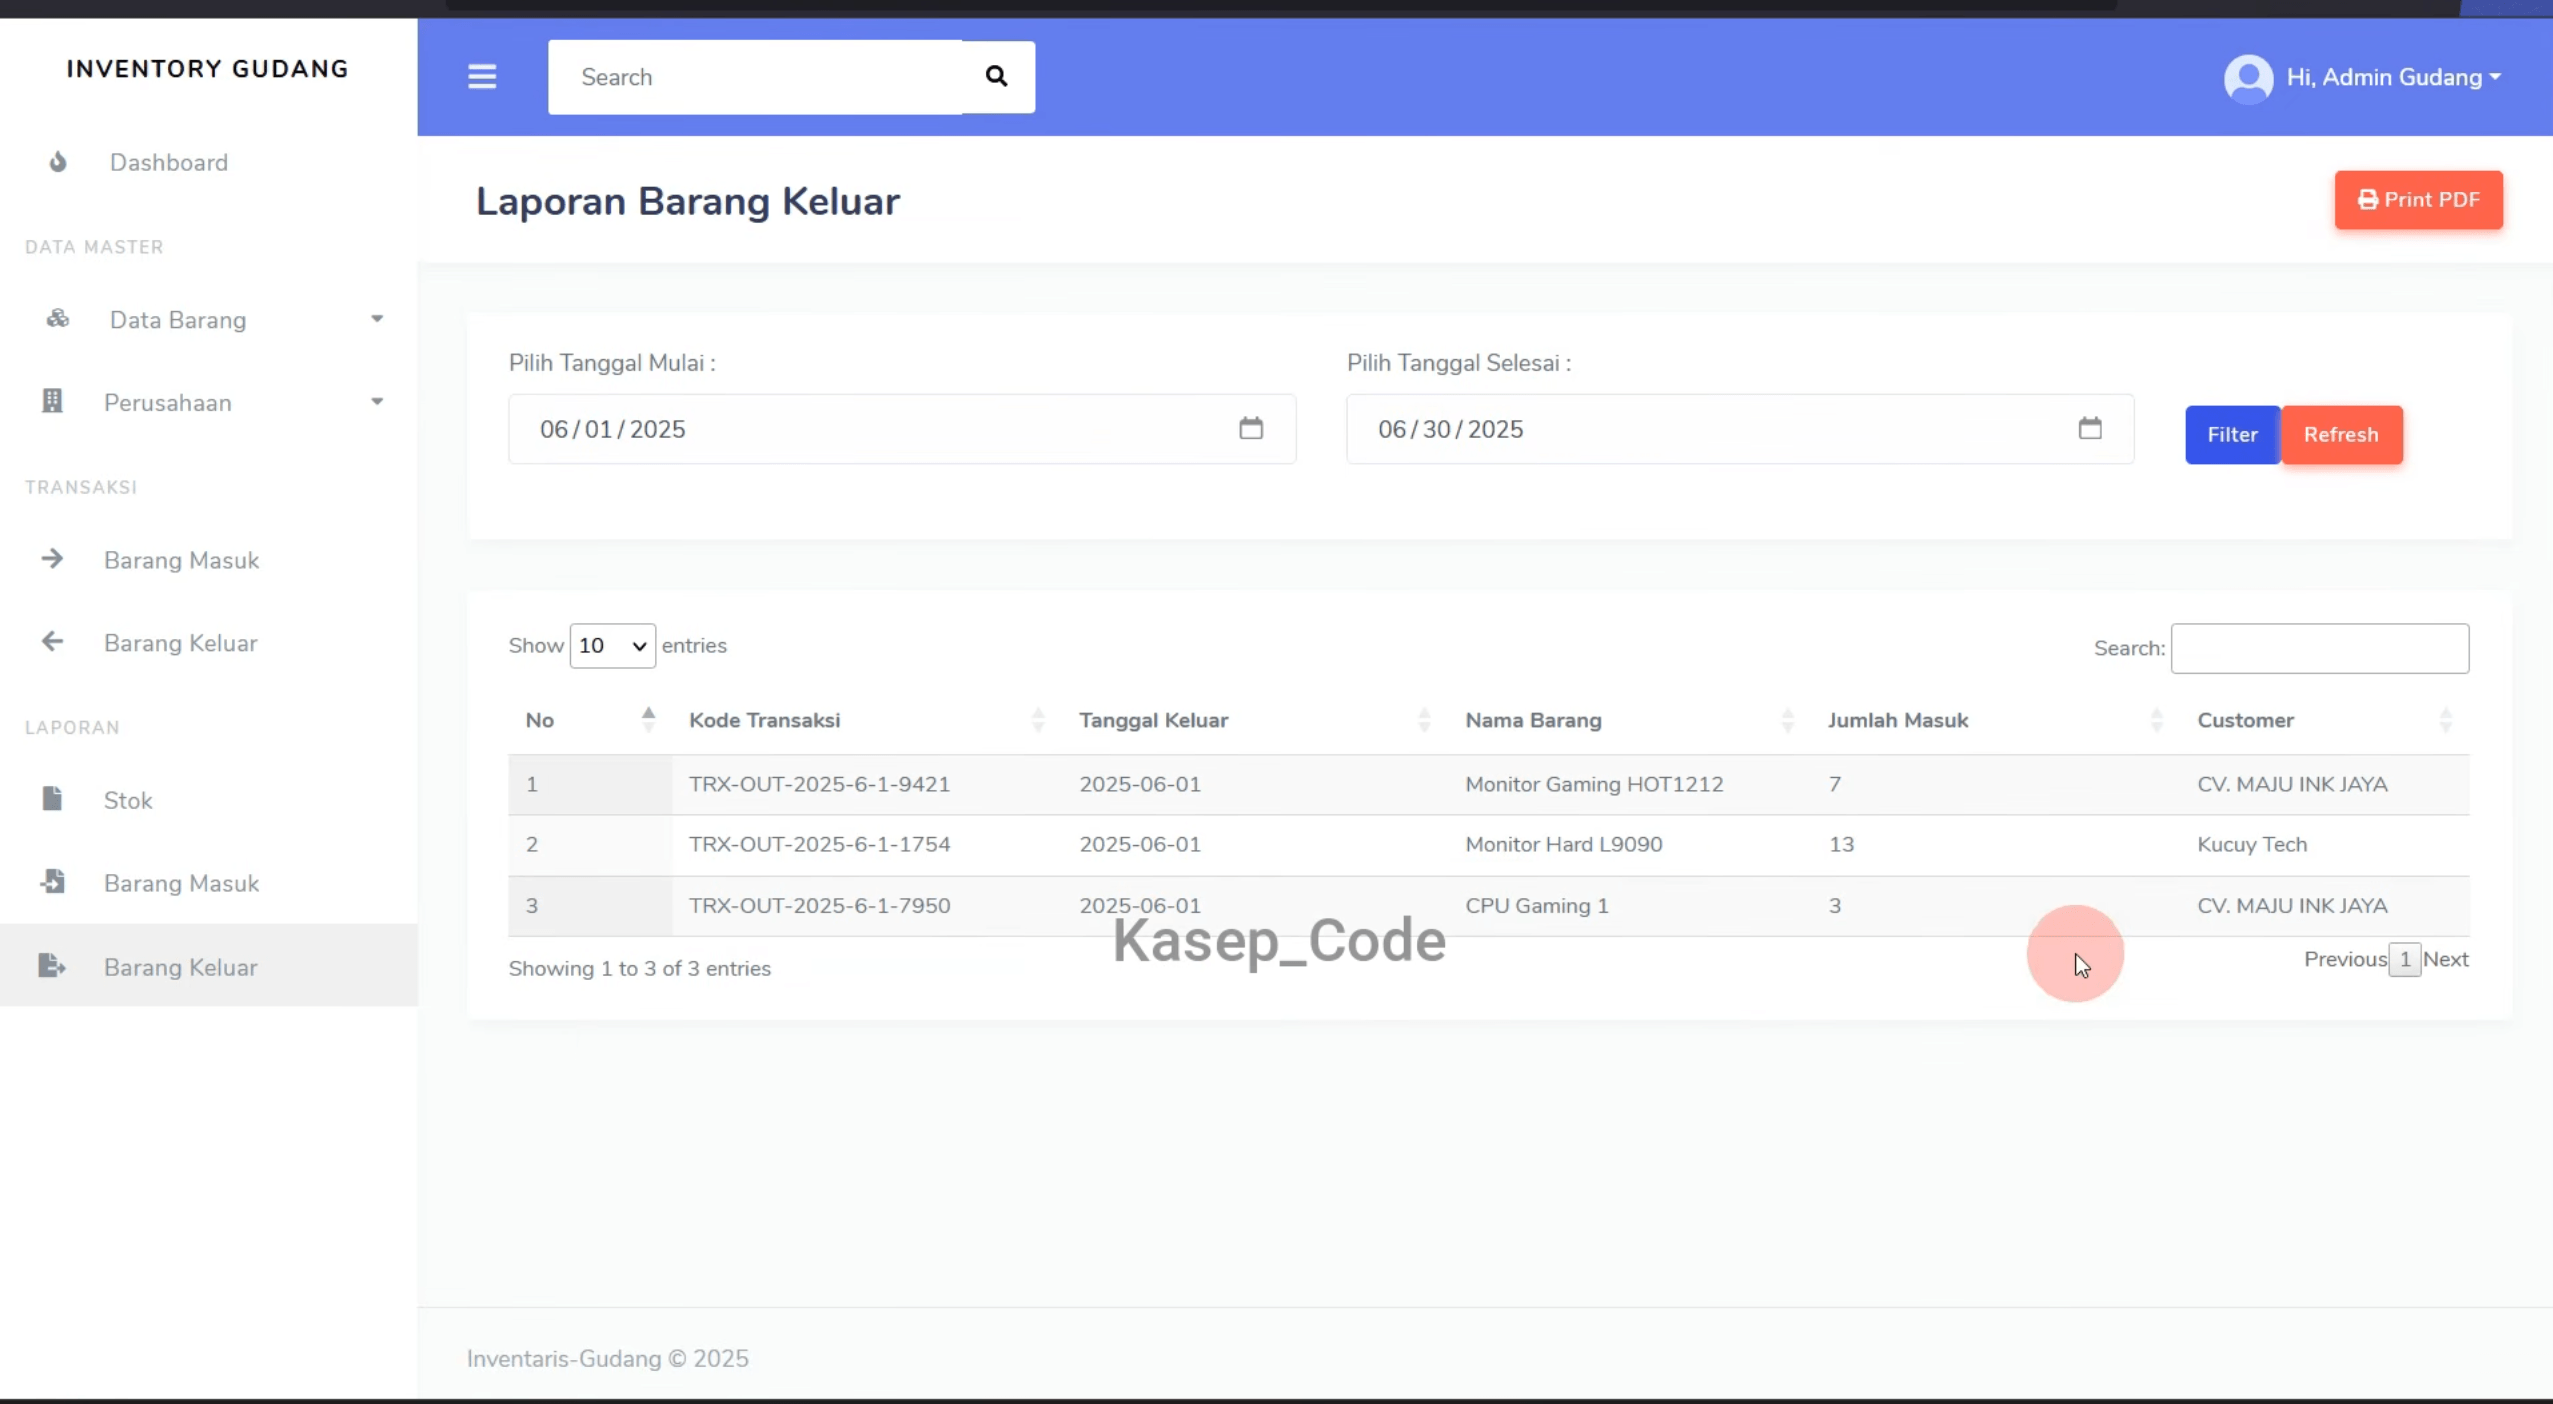
Task: Sort table by No column arrow
Action: coord(648,720)
